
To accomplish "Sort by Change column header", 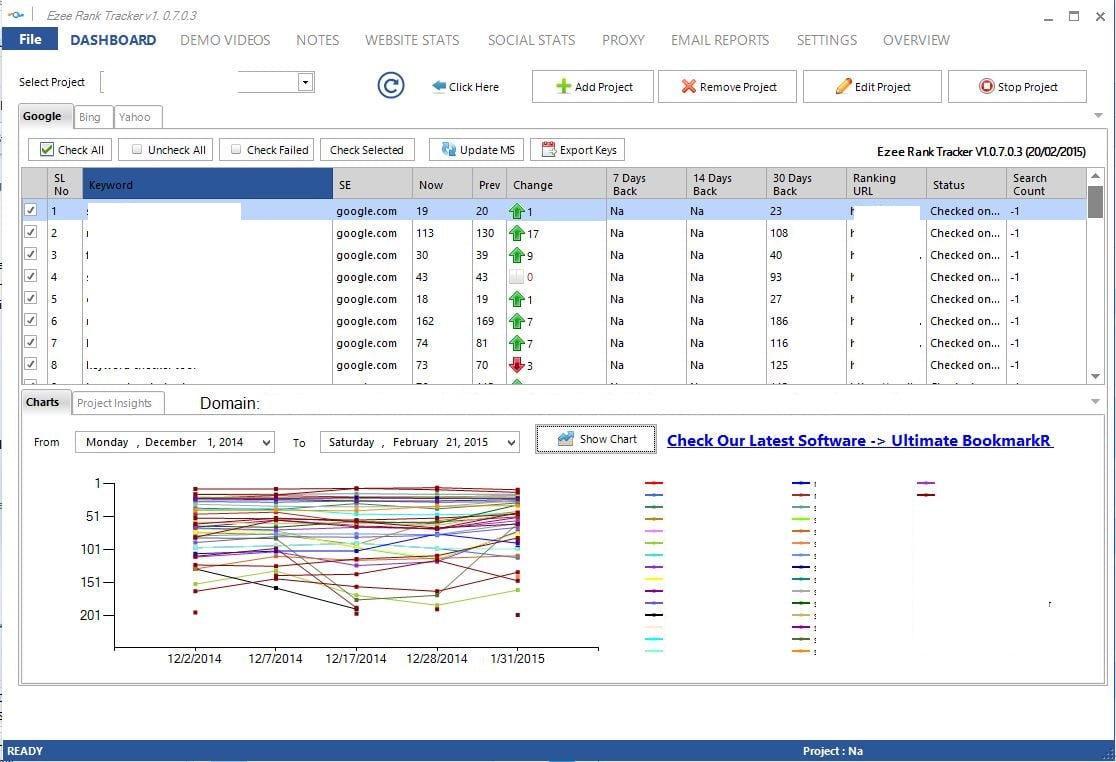I will (556, 184).
